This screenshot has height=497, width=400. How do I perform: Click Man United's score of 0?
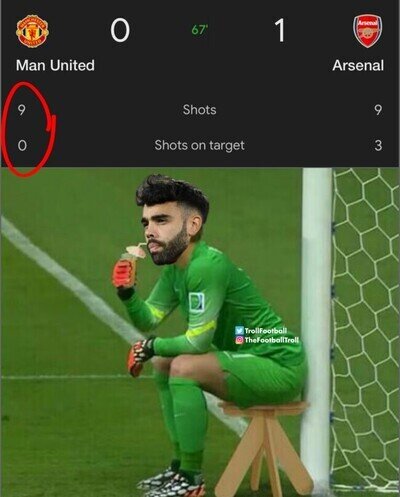coord(120,30)
